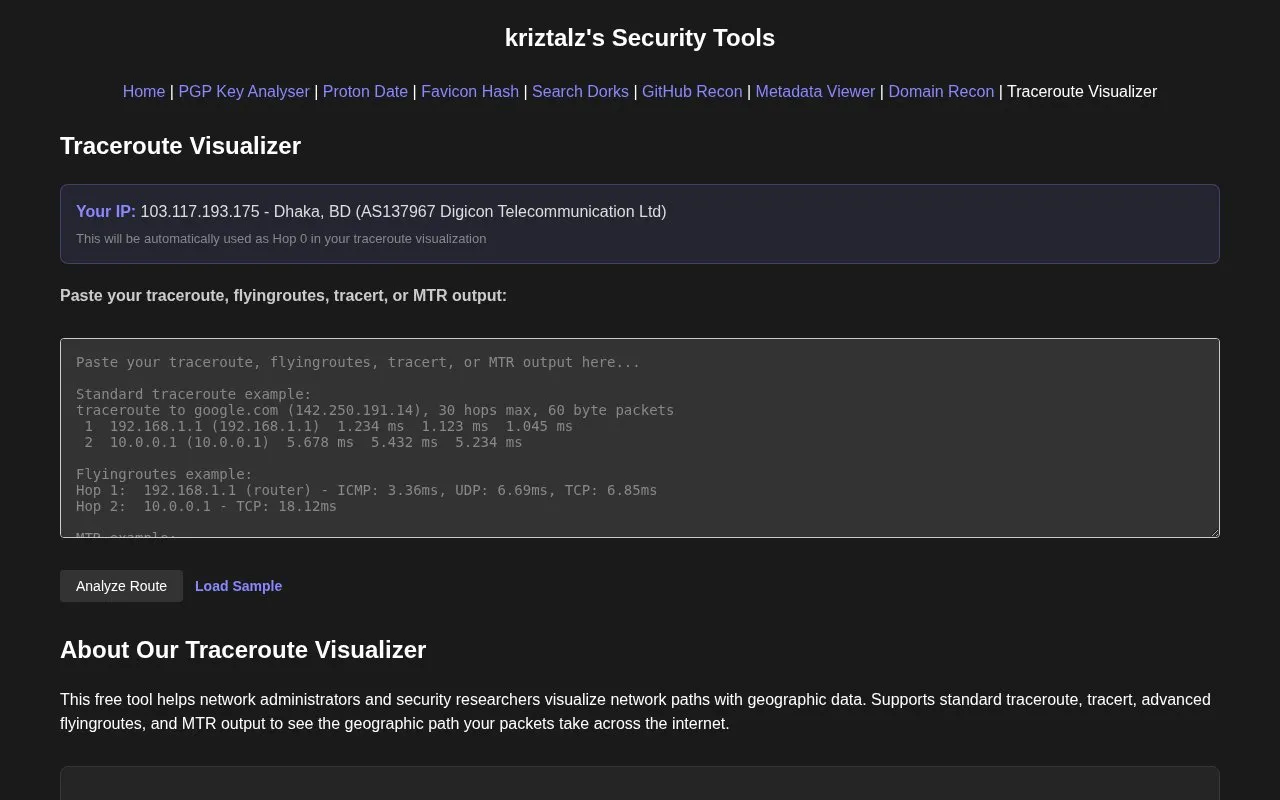Visit the GitHub Recon tool

[692, 91]
